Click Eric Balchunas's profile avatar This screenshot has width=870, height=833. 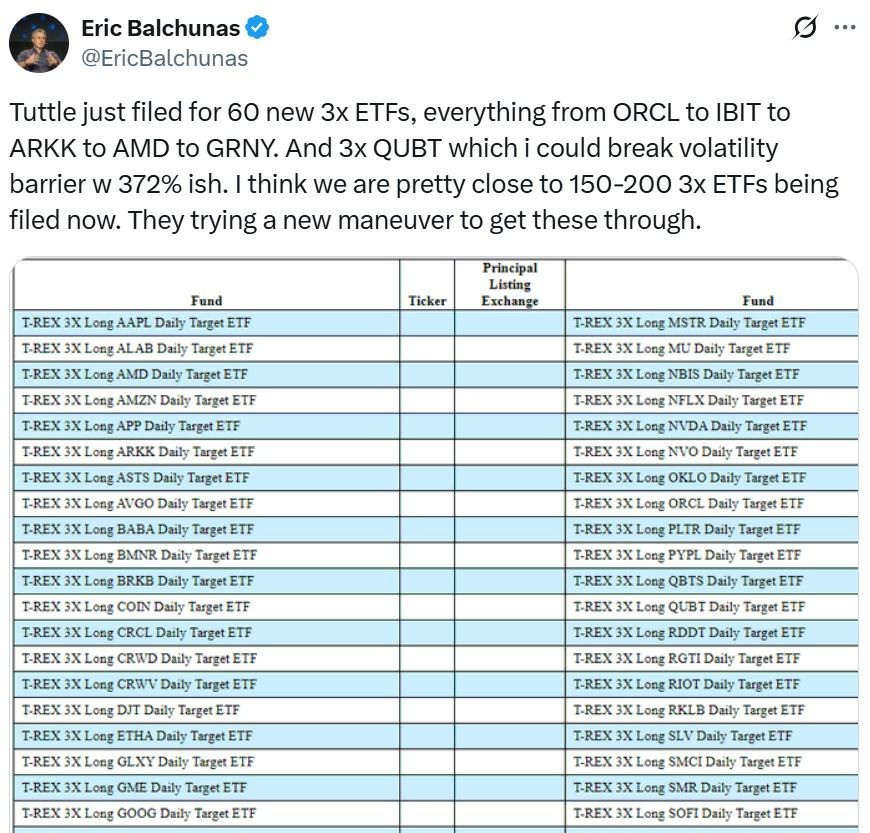[39, 43]
